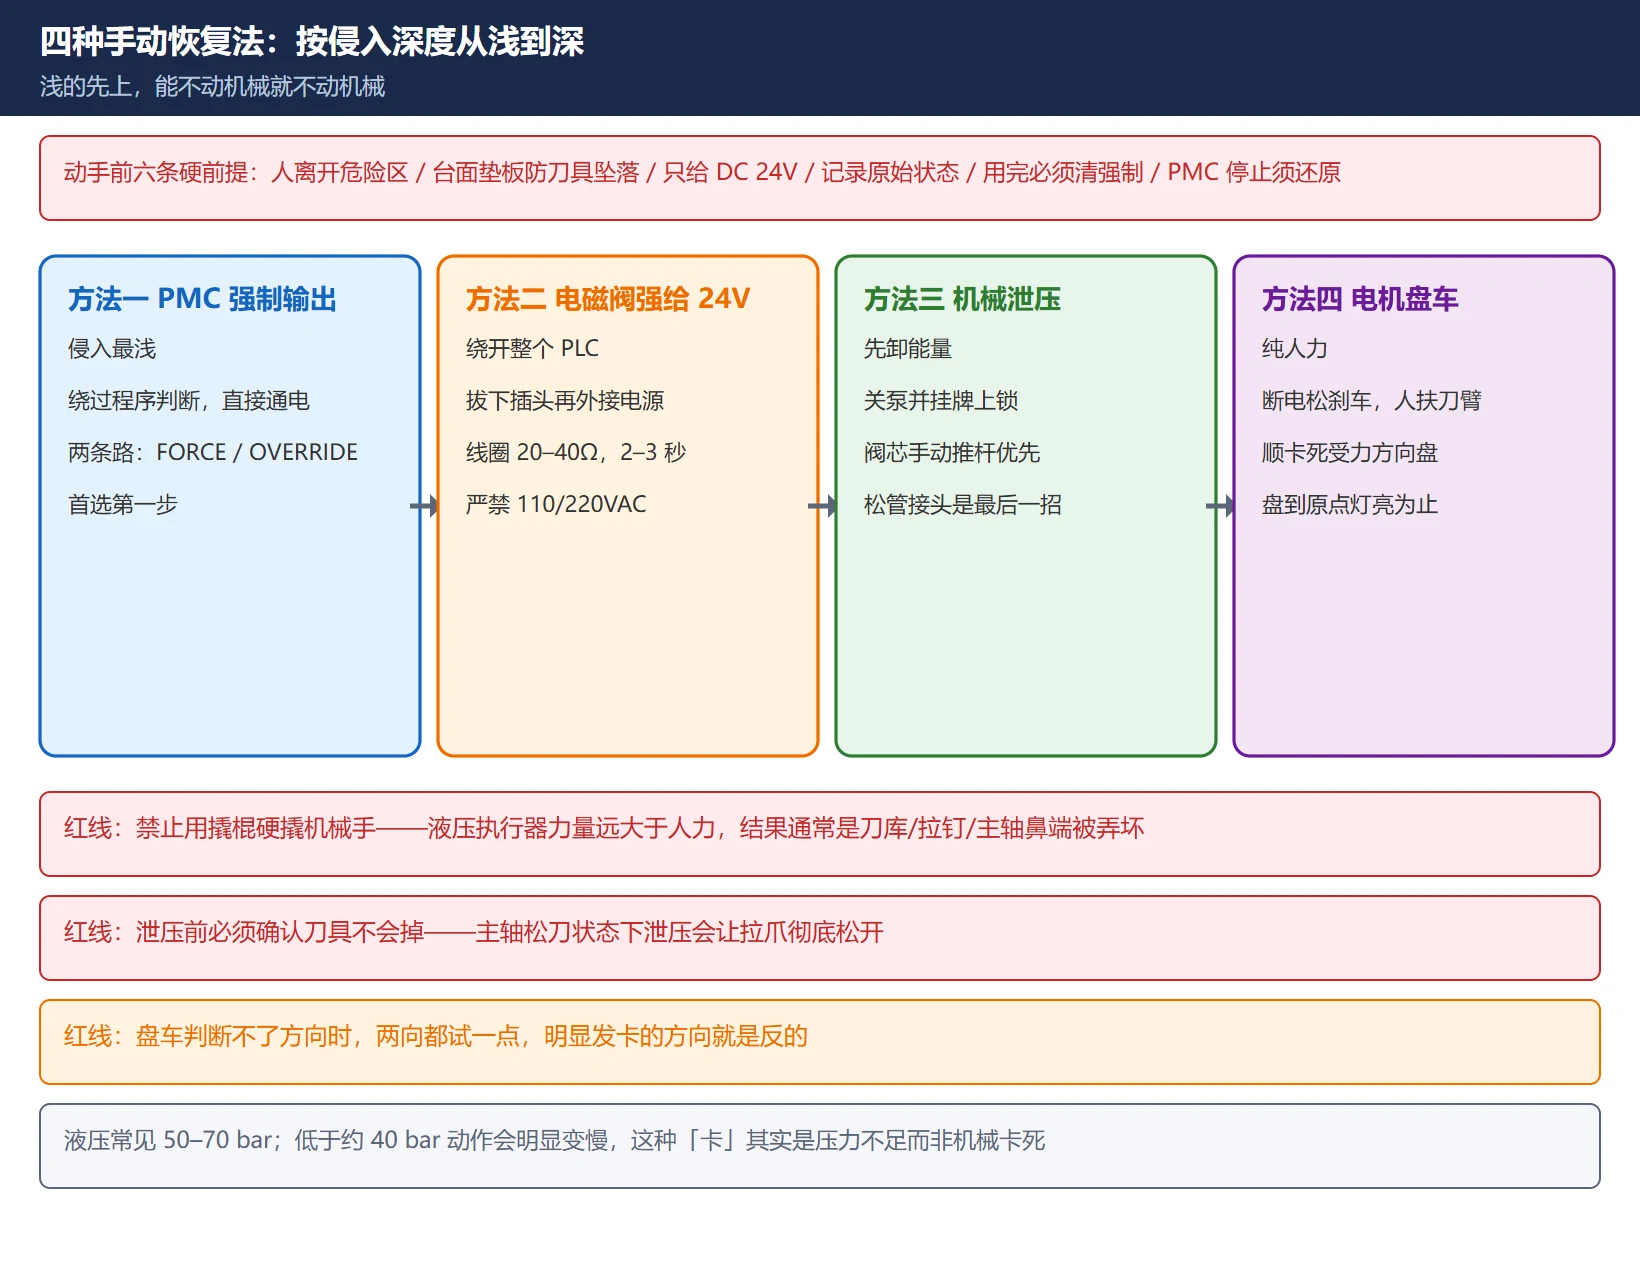
Task: Click warning 严禁 110/220VAC
Action: point(556,505)
